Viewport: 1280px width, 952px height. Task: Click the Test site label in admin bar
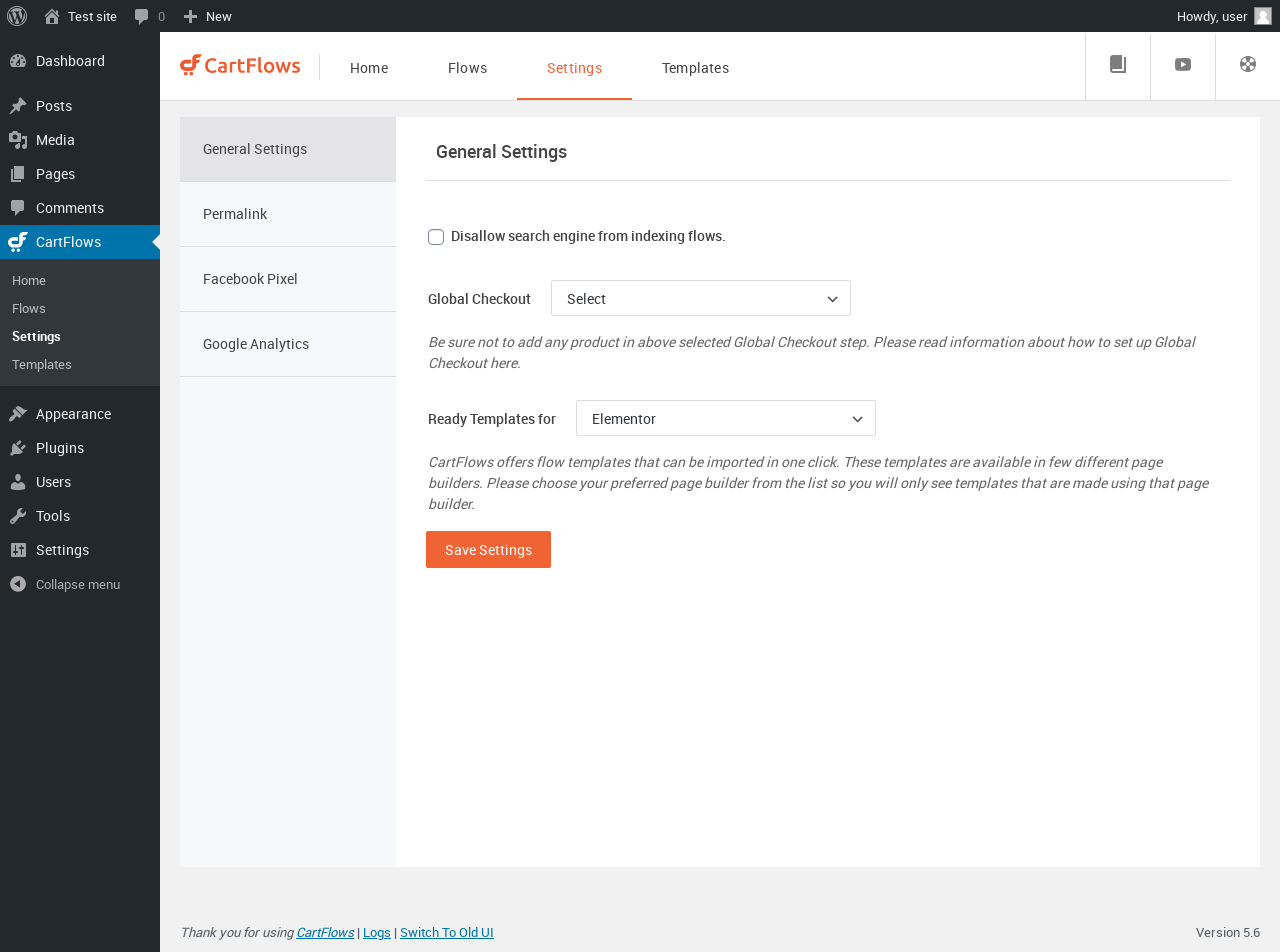click(x=92, y=16)
